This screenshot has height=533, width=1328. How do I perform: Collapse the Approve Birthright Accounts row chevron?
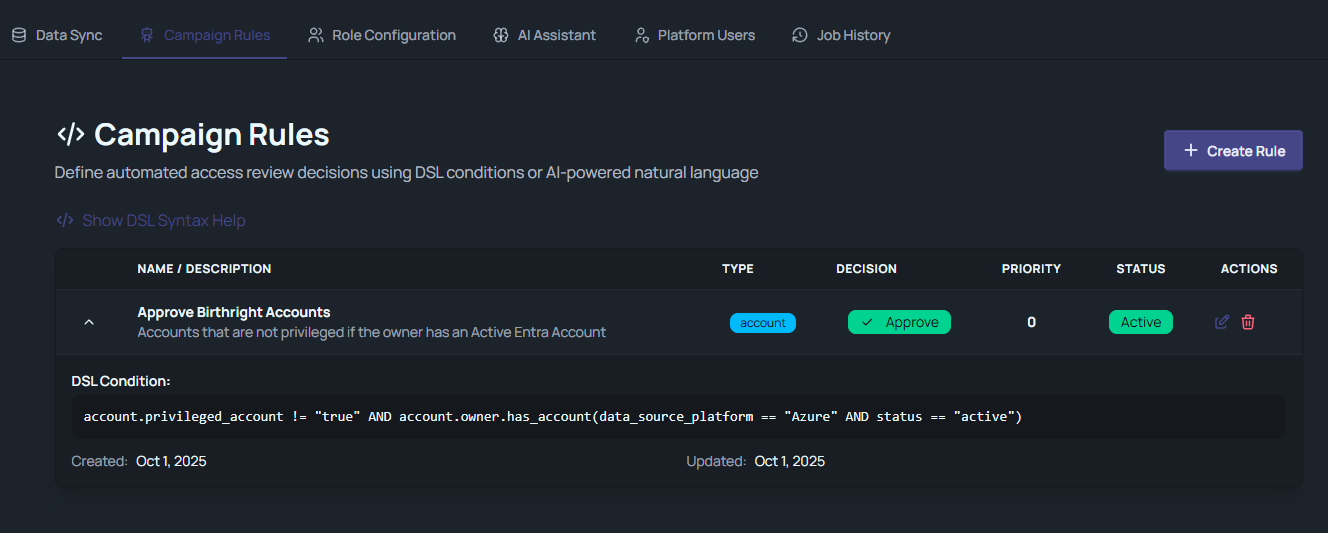(89, 322)
